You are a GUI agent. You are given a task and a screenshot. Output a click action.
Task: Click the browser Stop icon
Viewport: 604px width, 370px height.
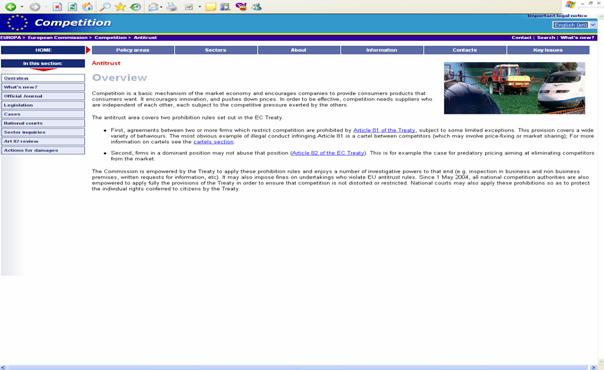pos(57,7)
